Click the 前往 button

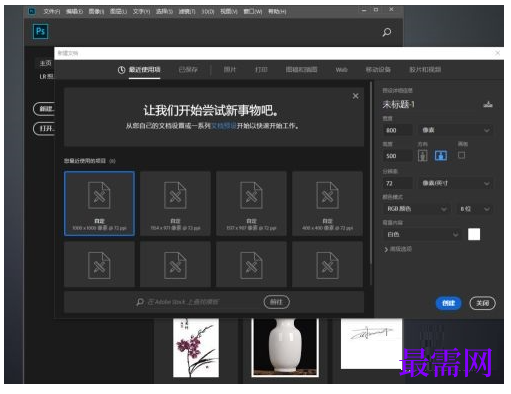[276, 302]
